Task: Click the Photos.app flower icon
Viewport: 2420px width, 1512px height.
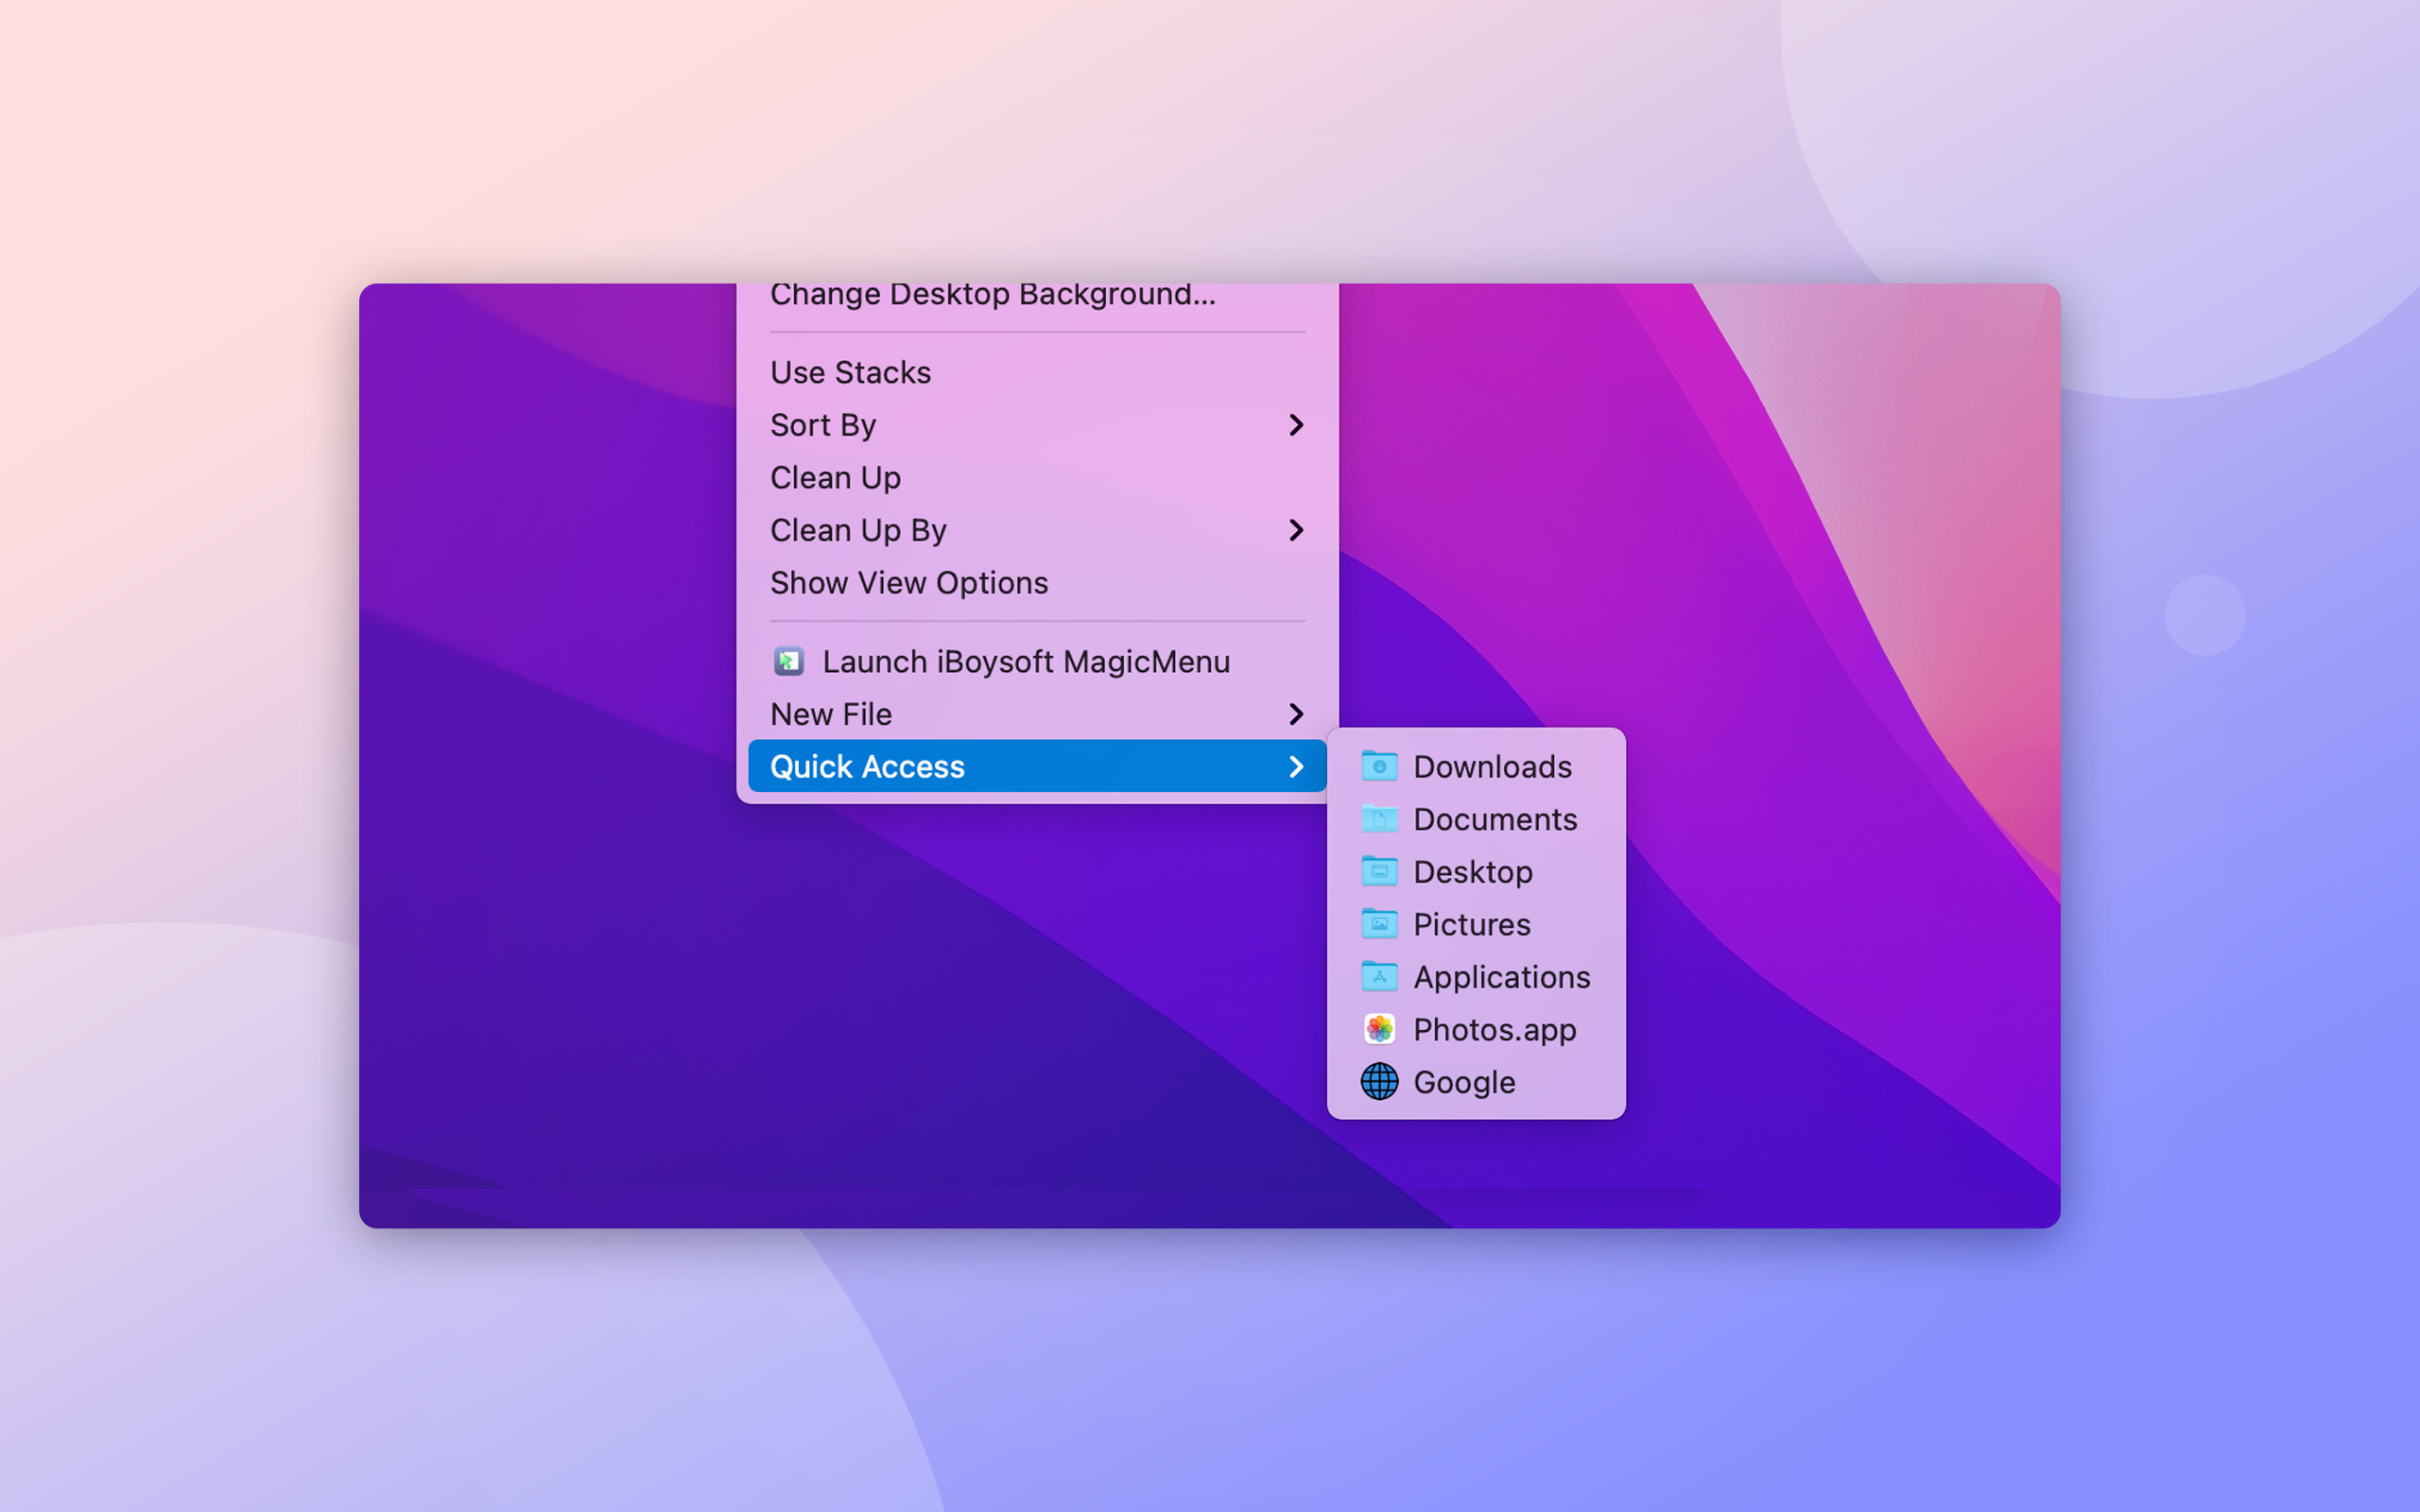Action: [1379, 1029]
